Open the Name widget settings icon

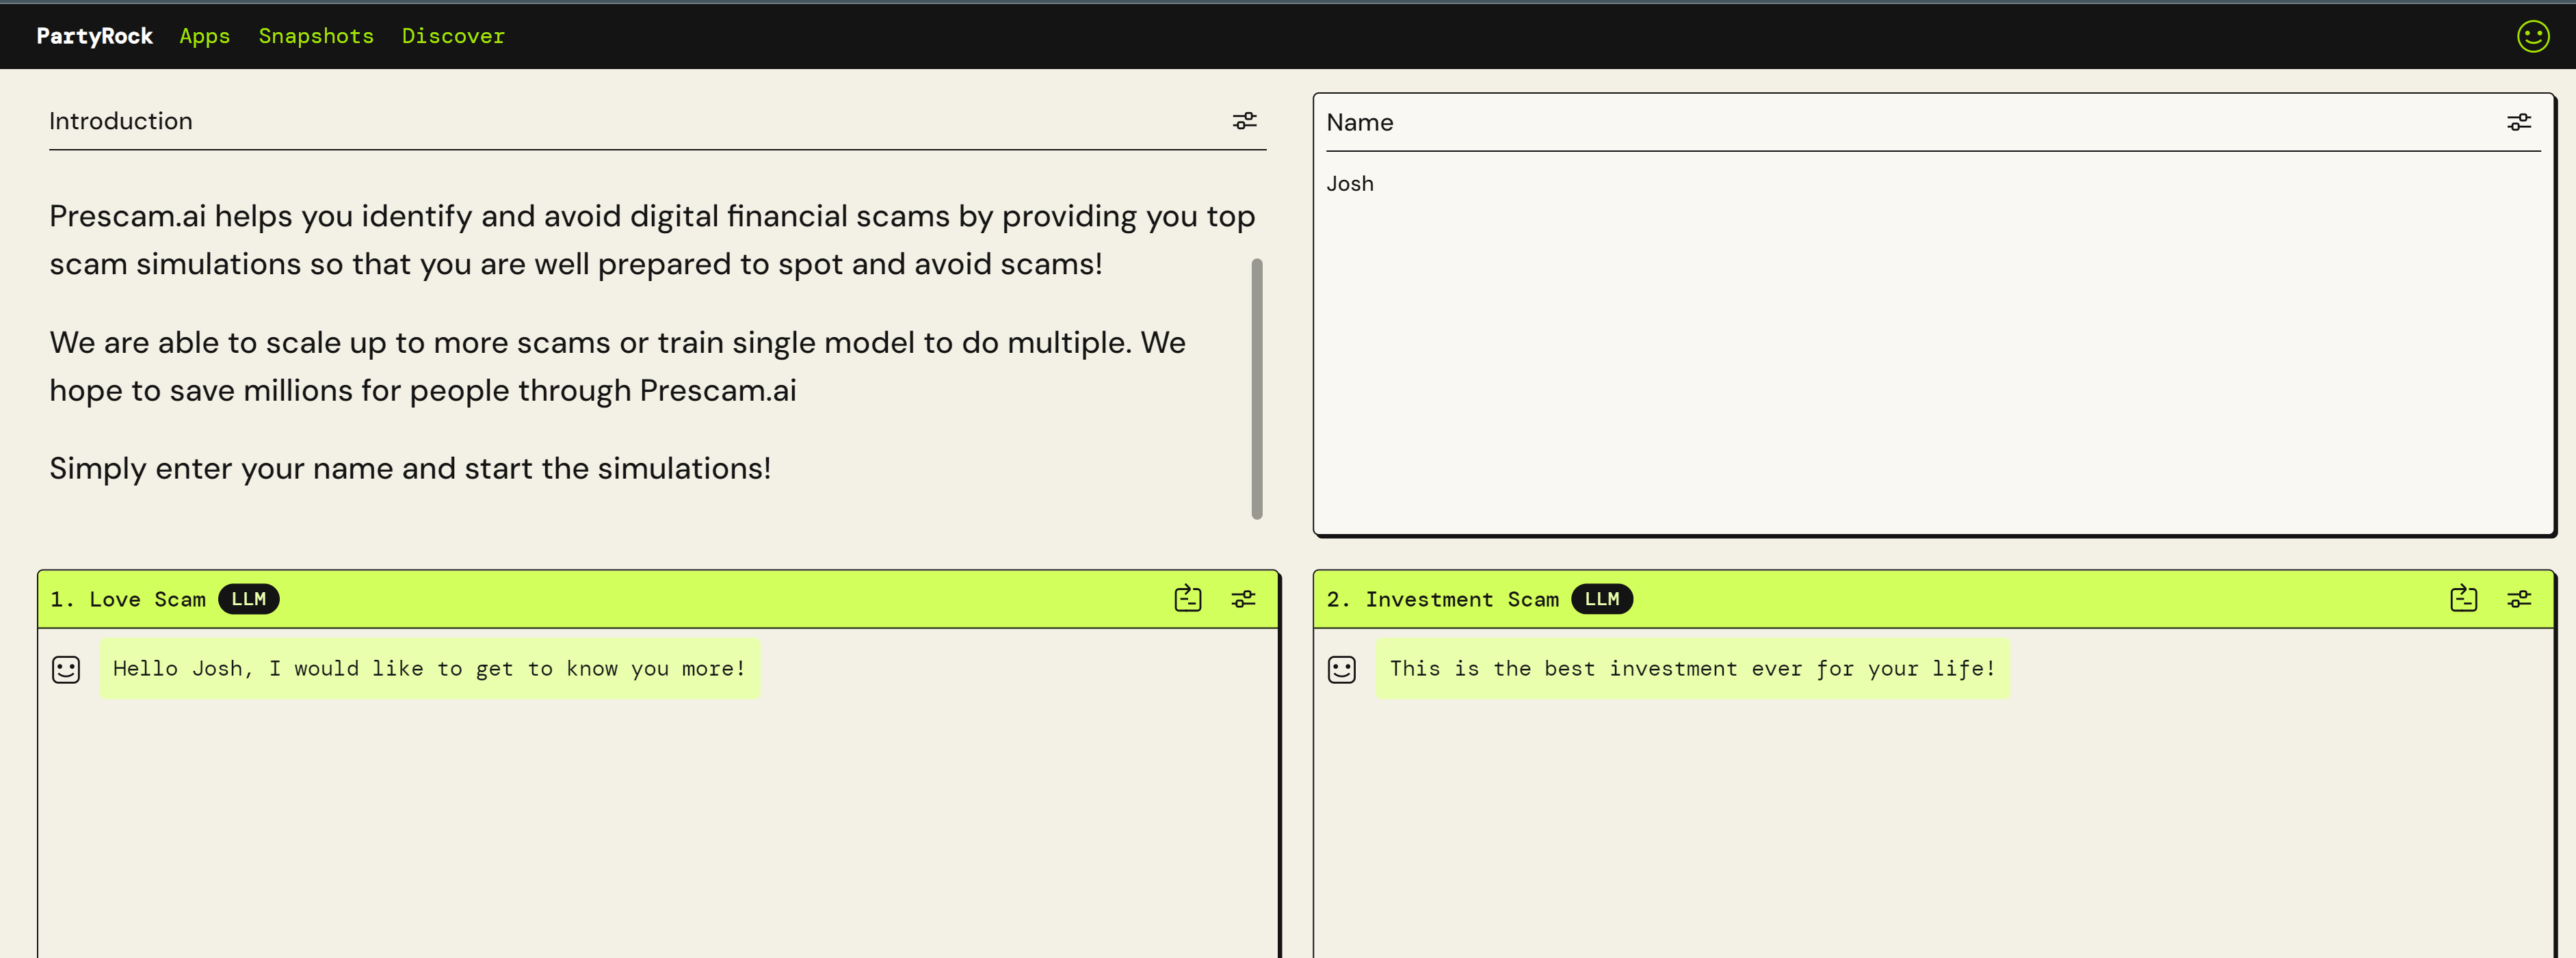click(2518, 122)
